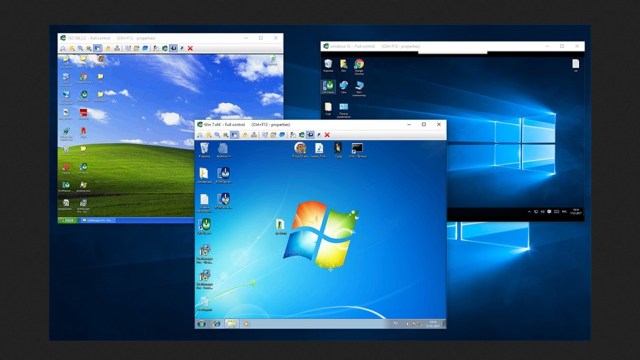Select the highlighted green download icon on Windows 10 desktop
This screenshot has height=360, width=640.
[329, 87]
